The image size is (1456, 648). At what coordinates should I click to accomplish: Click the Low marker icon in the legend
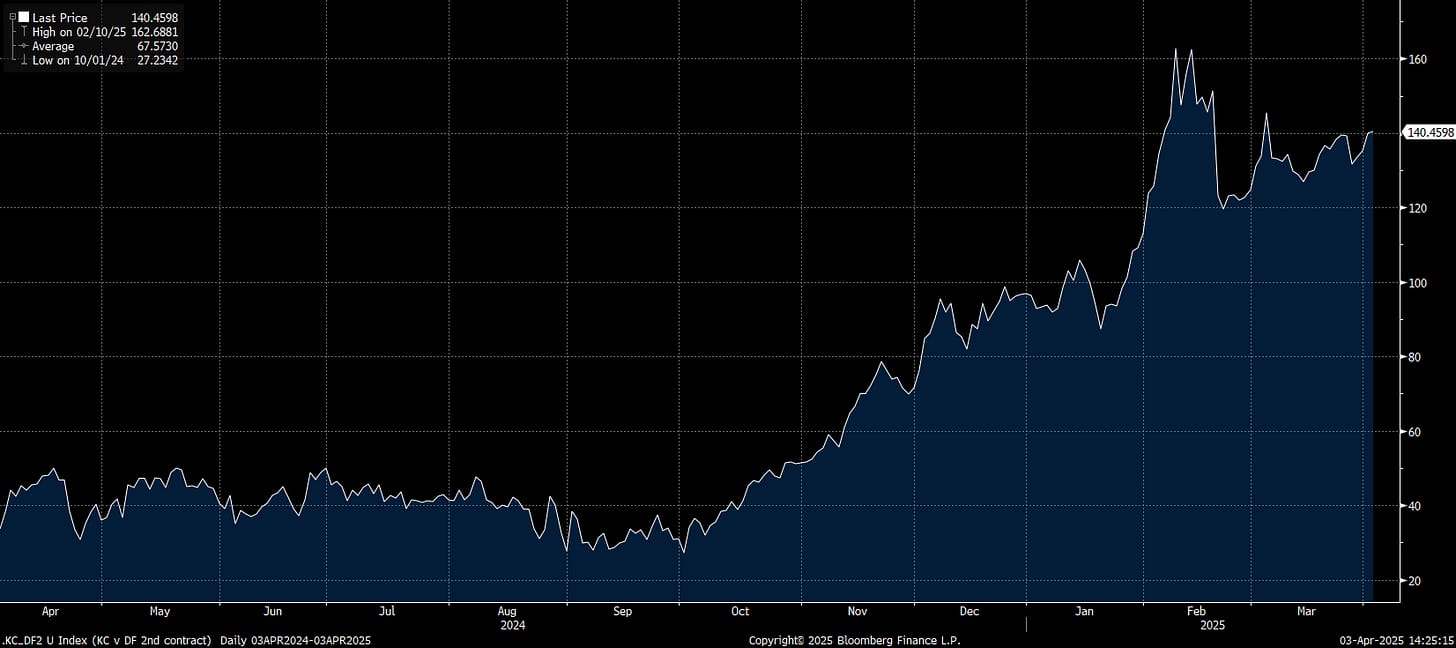point(23,60)
